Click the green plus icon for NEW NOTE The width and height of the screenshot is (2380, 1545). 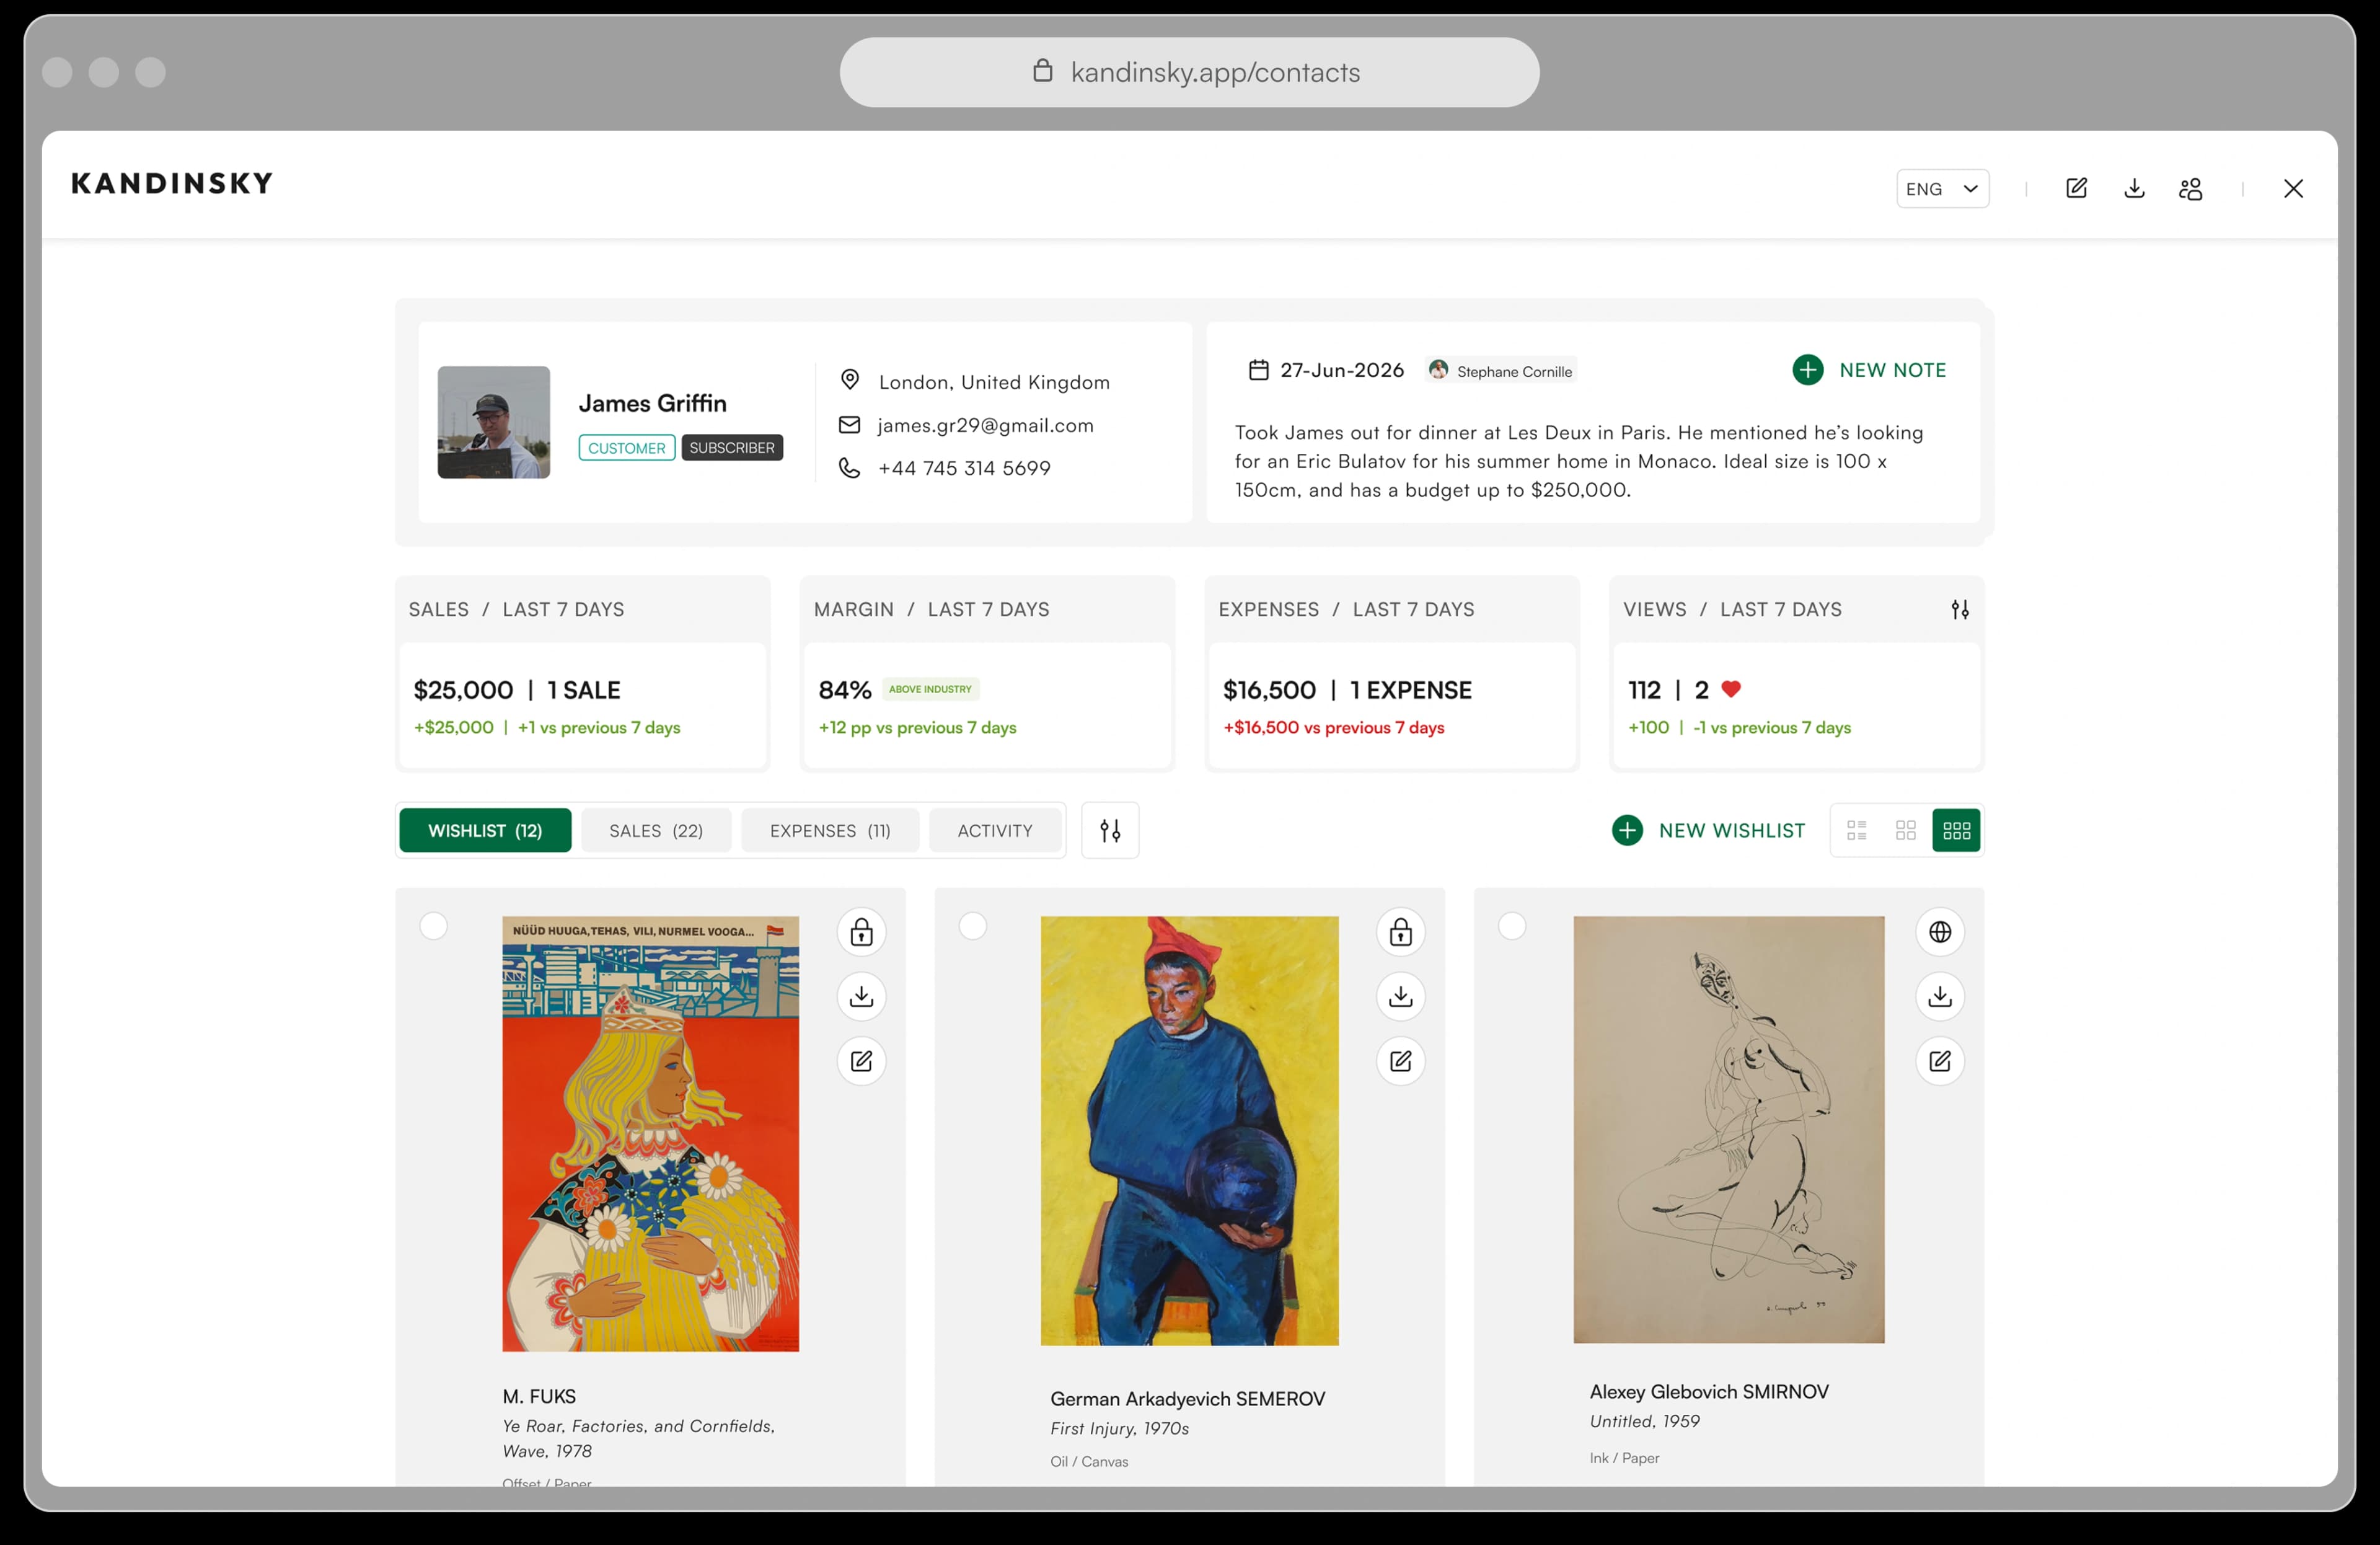click(1807, 370)
